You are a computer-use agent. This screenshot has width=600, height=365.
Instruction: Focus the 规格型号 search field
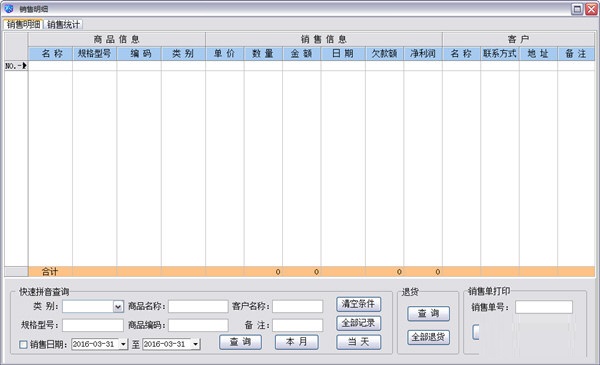(x=93, y=325)
